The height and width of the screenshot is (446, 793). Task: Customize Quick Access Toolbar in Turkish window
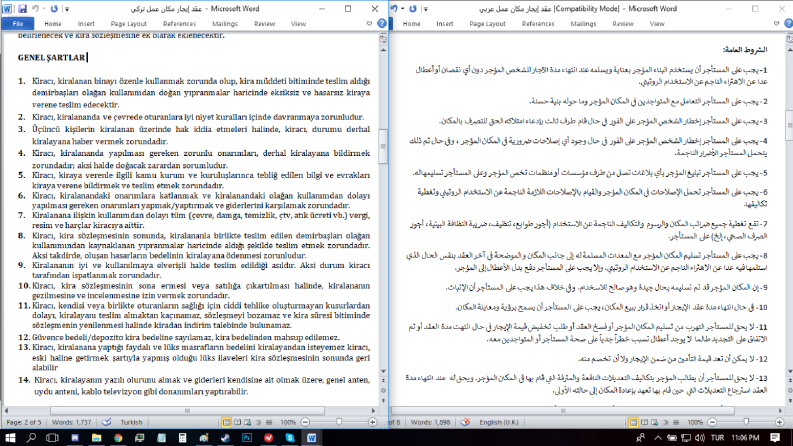coord(67,9)
